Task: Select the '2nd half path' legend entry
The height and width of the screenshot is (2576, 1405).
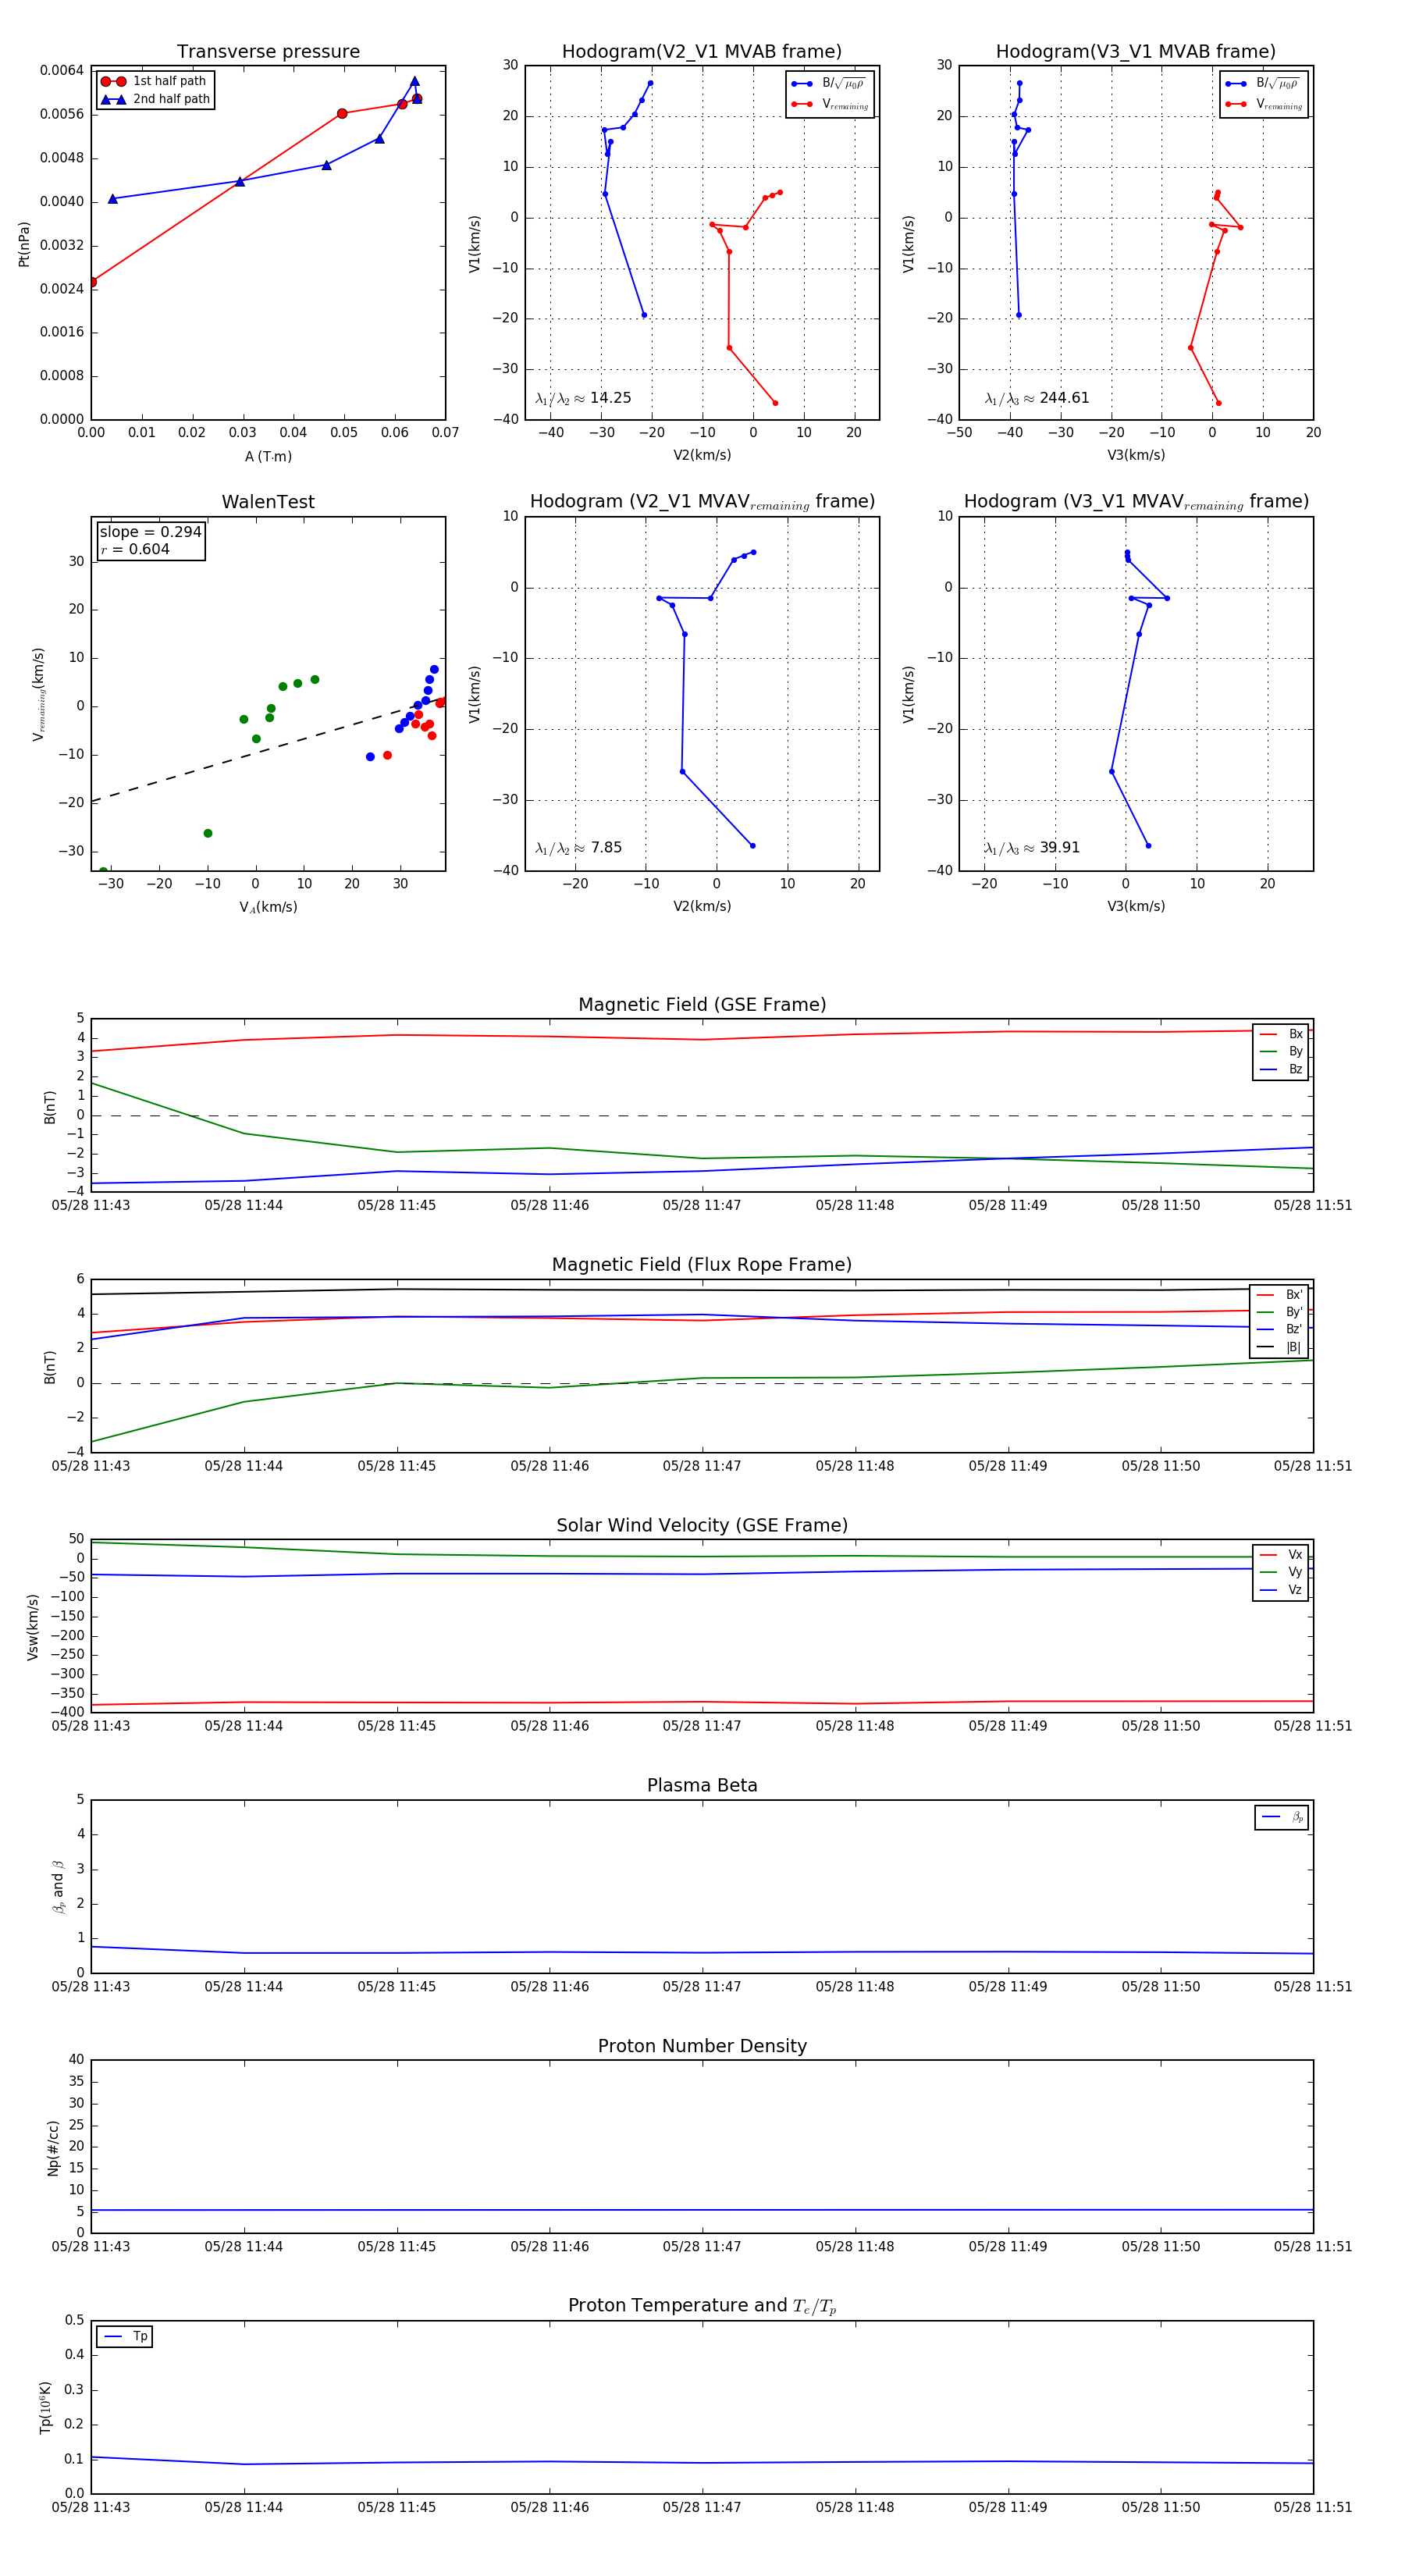Action: click(x=155, y=99)
